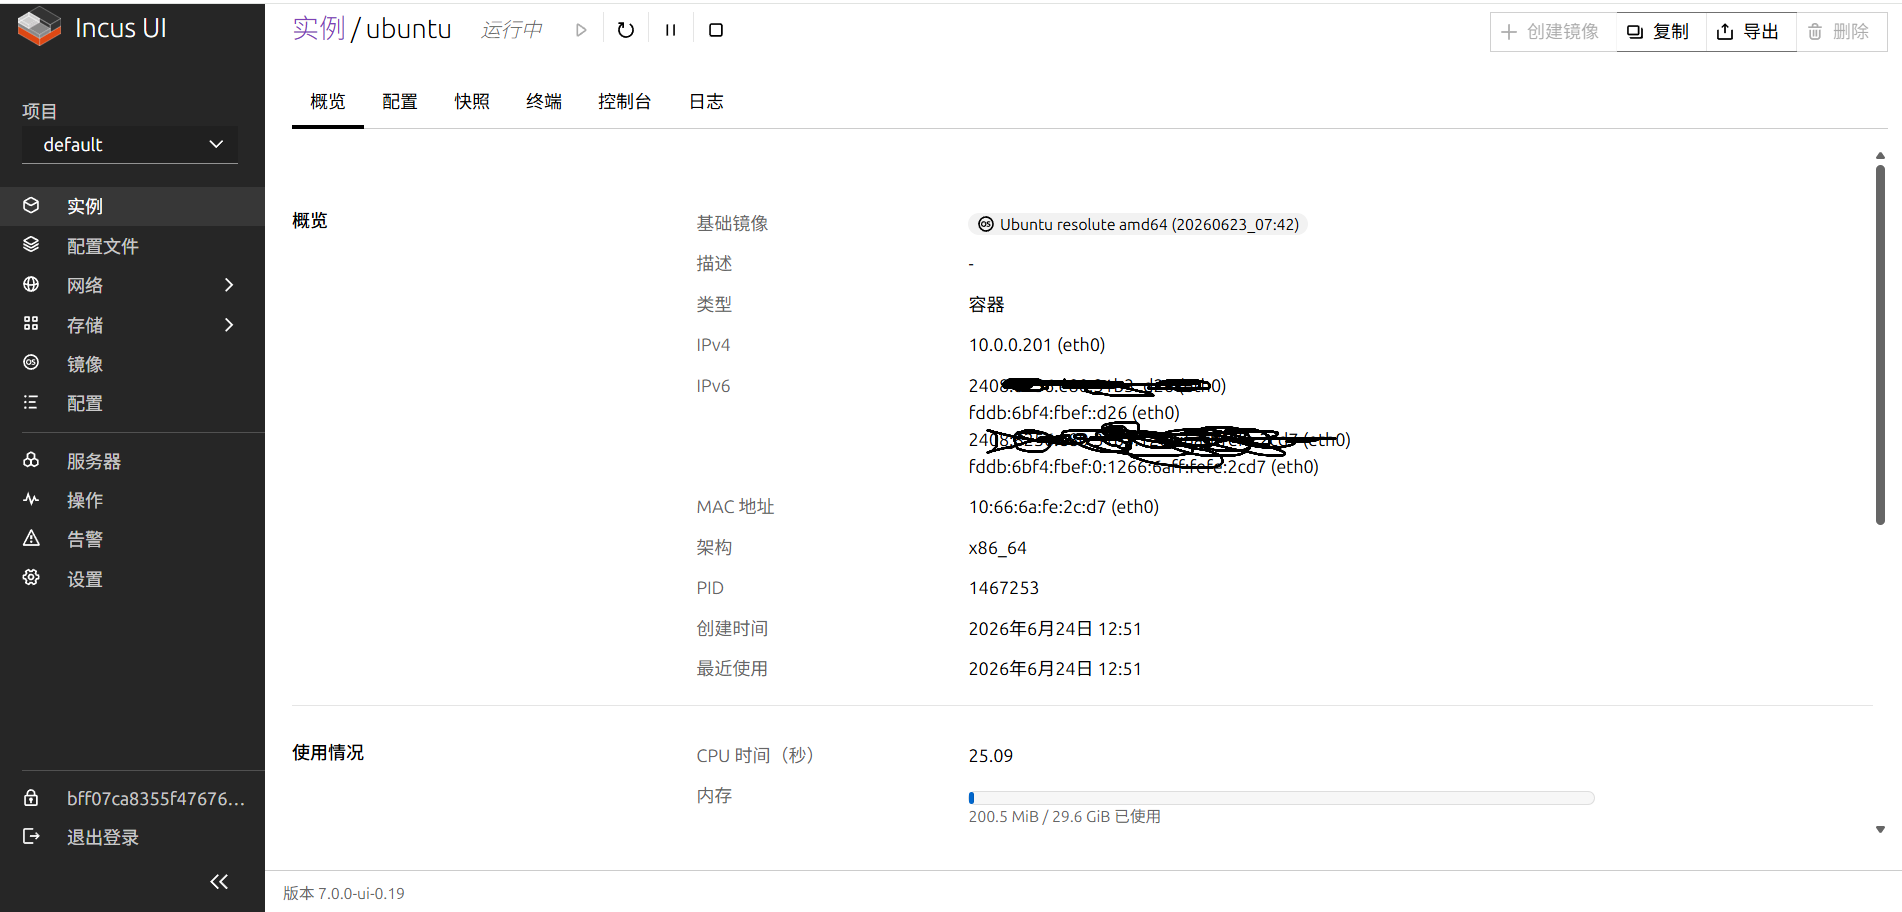Switch to the instance 配置 tab
The width and height of the screenshot is (1902, 912).
click(x=400, y=102)
